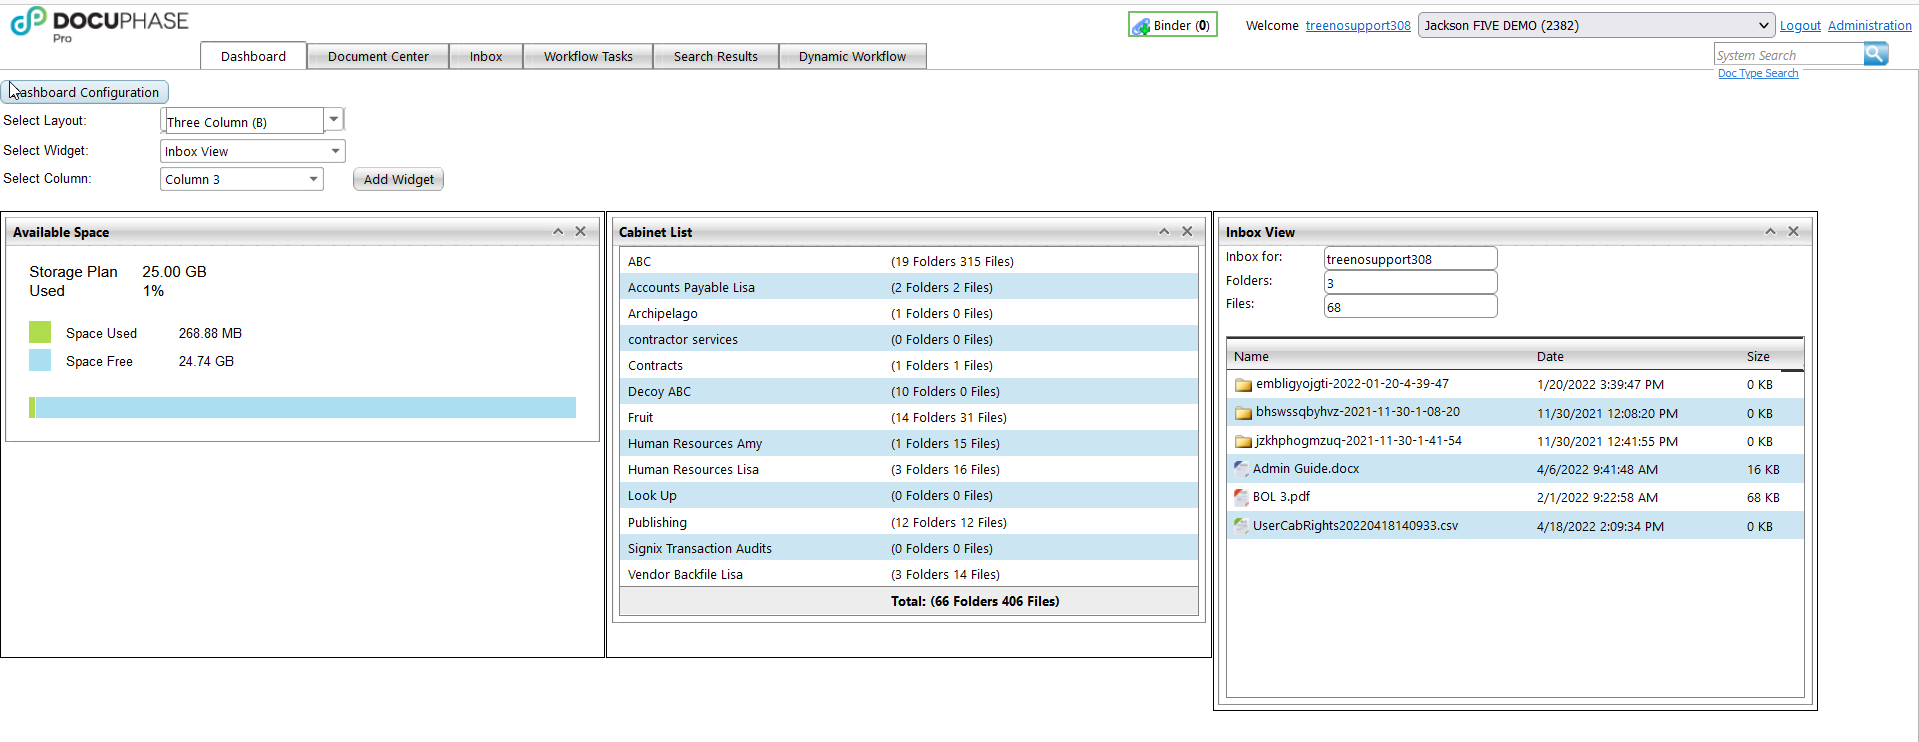Image resolution: width=1919 pixels, height=742 pixels.
Task: Select the Contracts cabinet
Action: click(x=655, y=365)
